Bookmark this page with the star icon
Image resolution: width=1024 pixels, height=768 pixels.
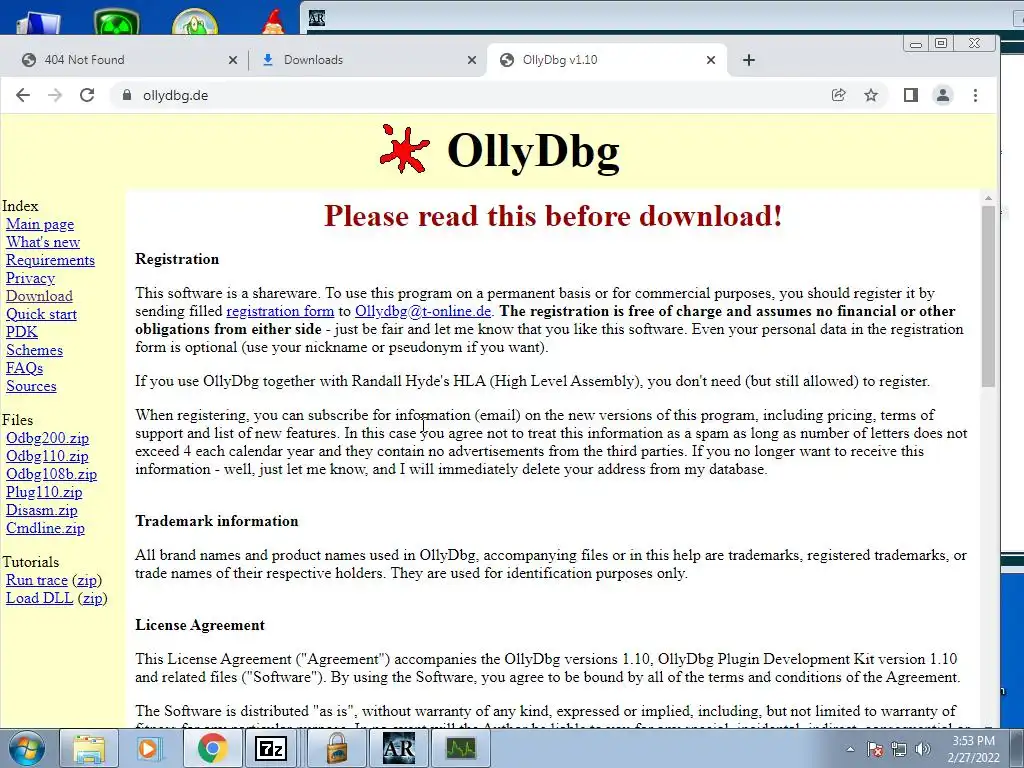(871, 95)
